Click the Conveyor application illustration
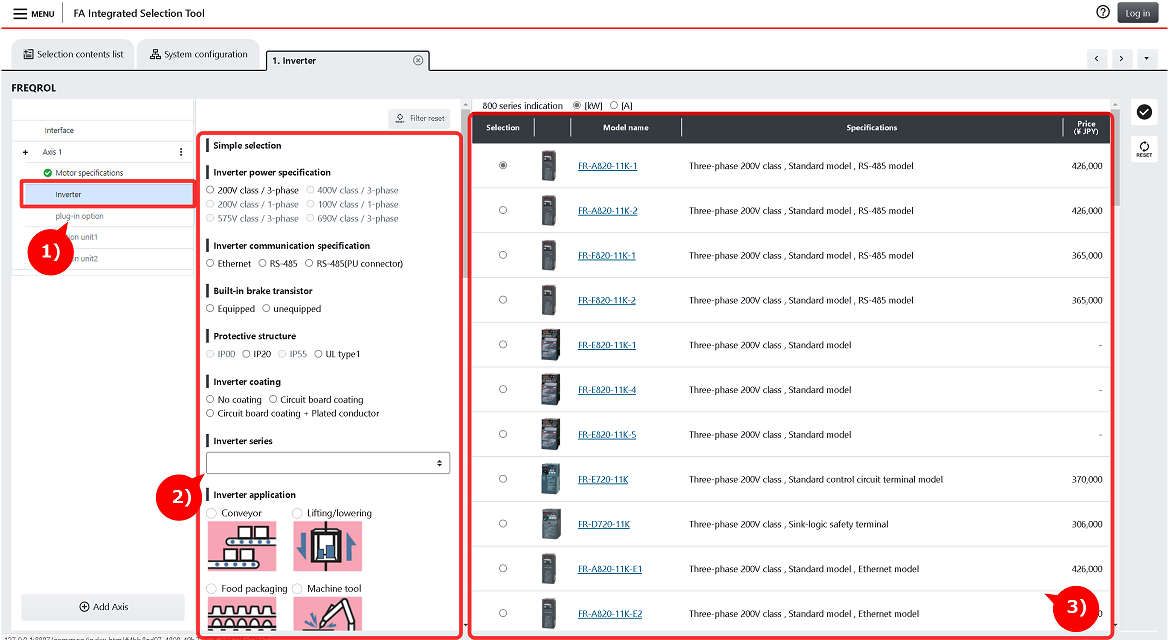 [241, 546]
